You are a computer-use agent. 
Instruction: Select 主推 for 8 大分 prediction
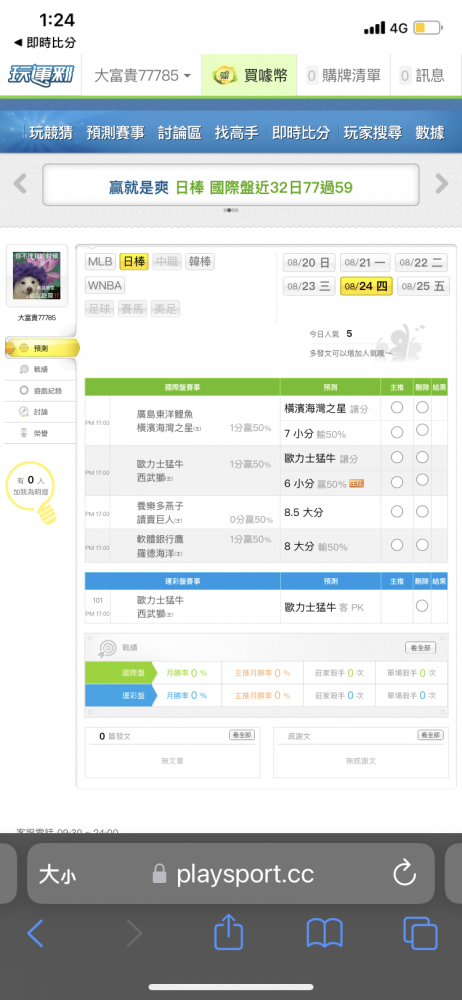(x=397, y=545)
